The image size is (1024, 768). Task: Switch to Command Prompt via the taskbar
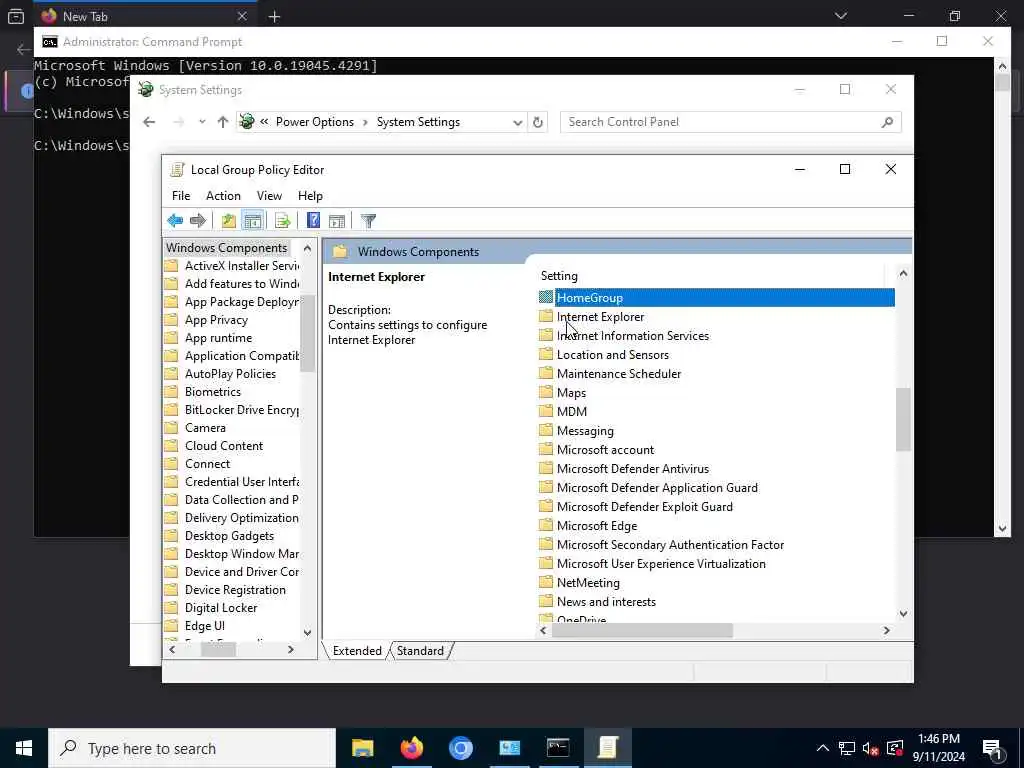[x=558, y=748]
